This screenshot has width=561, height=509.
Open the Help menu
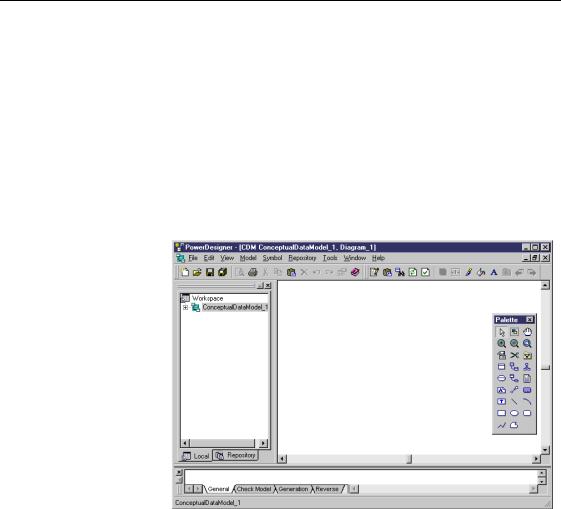pos(378,258)
